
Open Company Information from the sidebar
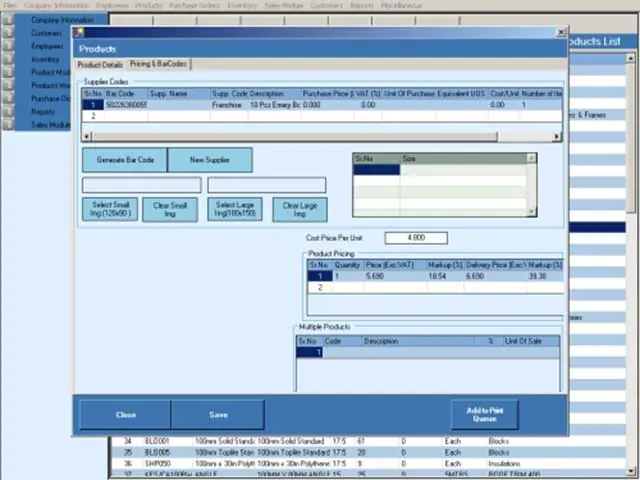pyautogui.click(x=62, y=20)
